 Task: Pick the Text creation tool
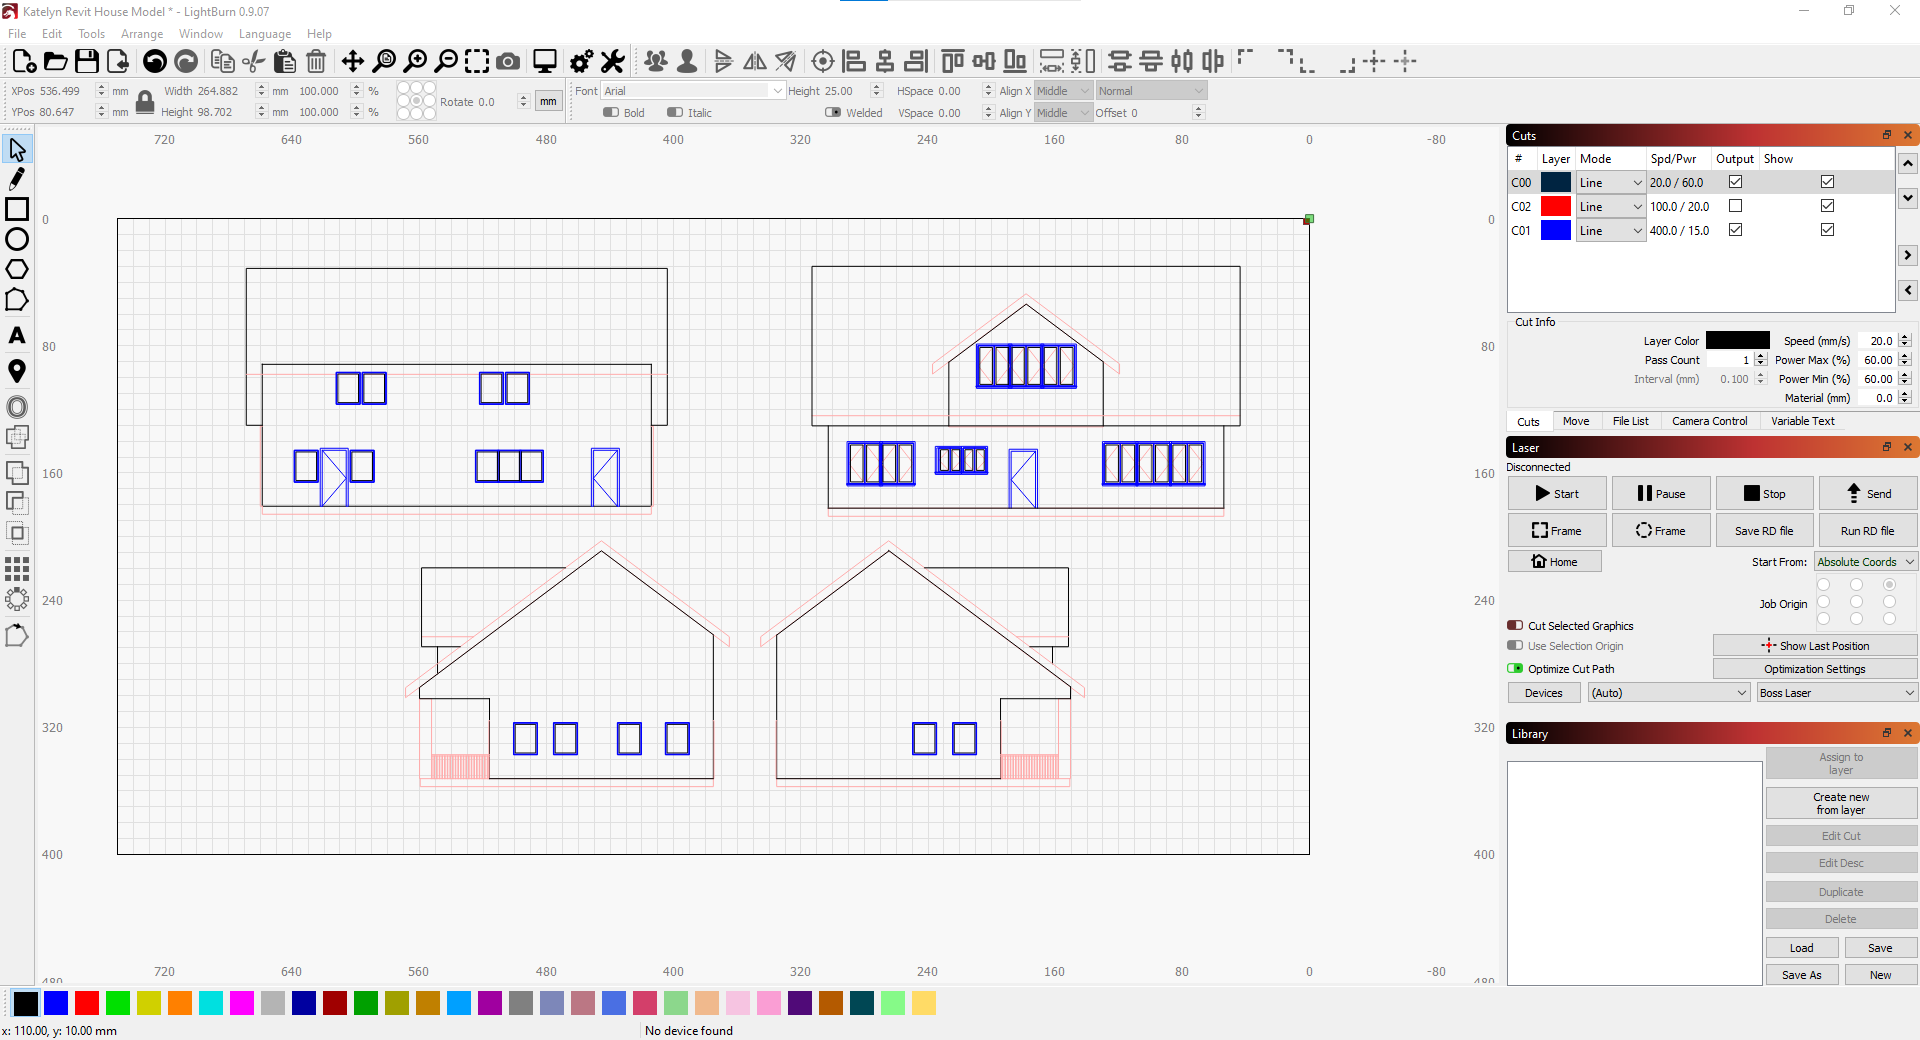[16, 336]
